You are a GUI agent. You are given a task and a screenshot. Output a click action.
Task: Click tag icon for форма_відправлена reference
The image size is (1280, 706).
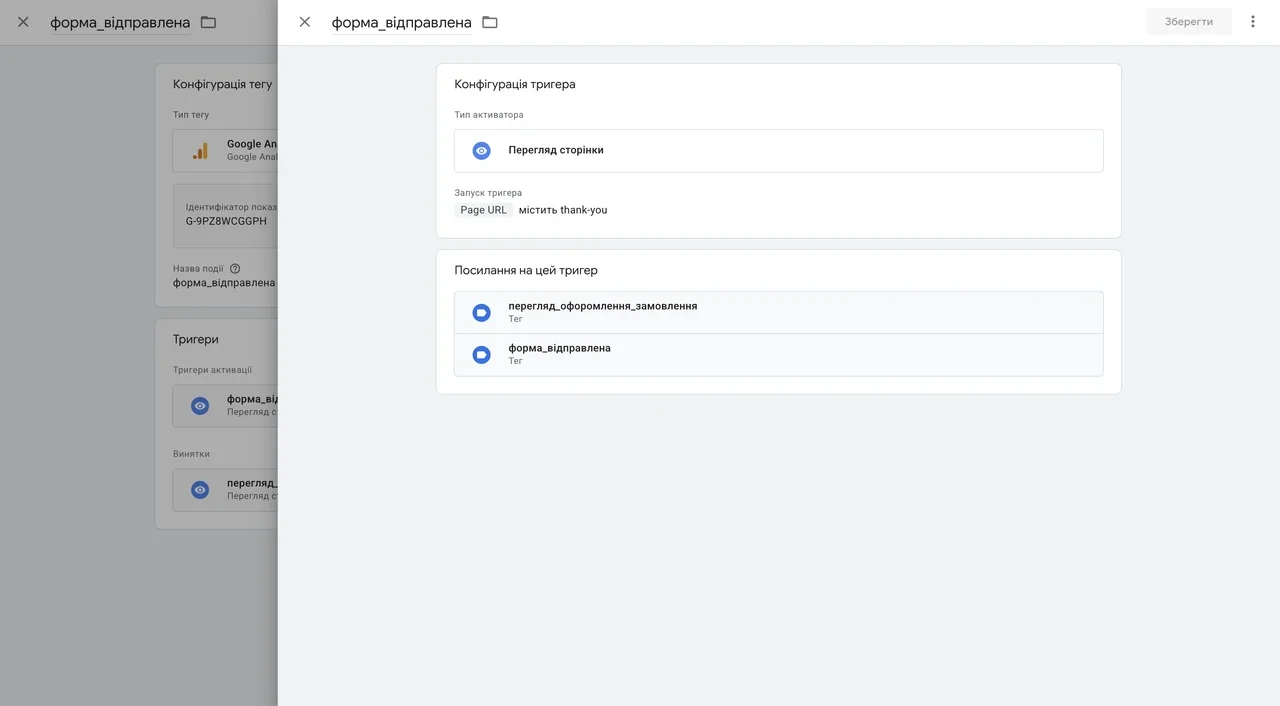481,355
